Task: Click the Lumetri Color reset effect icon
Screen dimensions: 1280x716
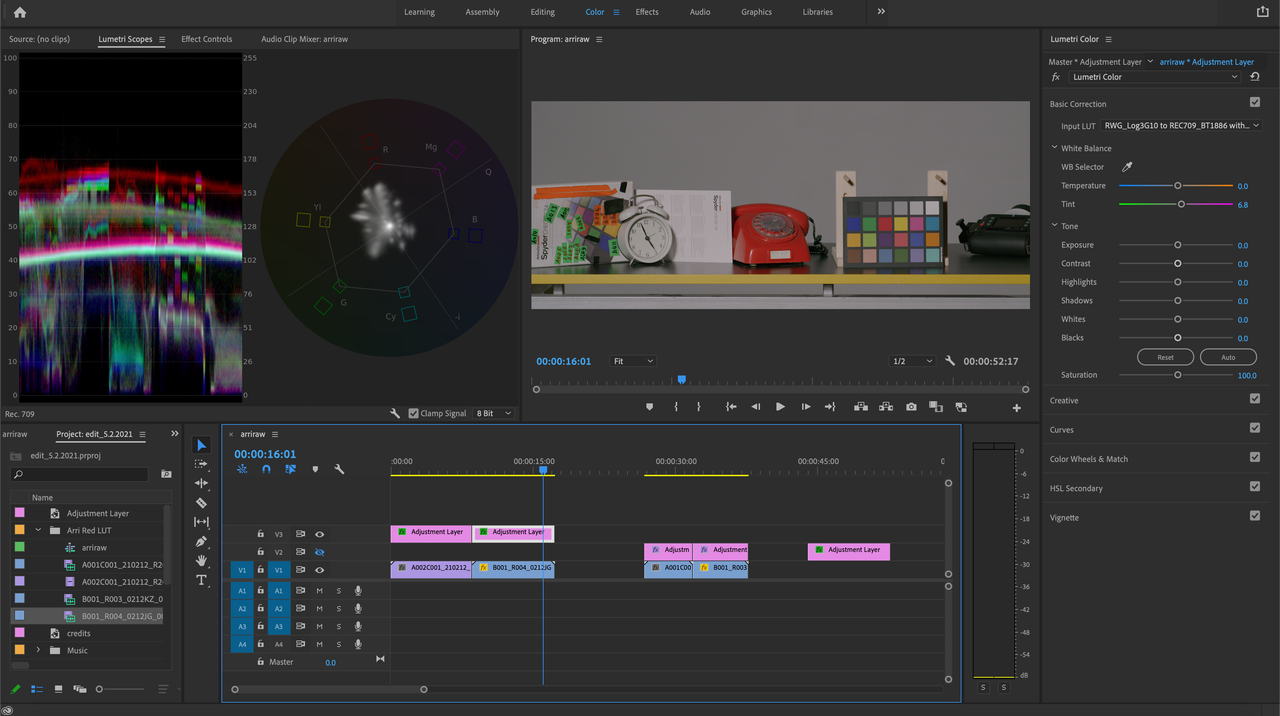Action: coord(1254,77)
